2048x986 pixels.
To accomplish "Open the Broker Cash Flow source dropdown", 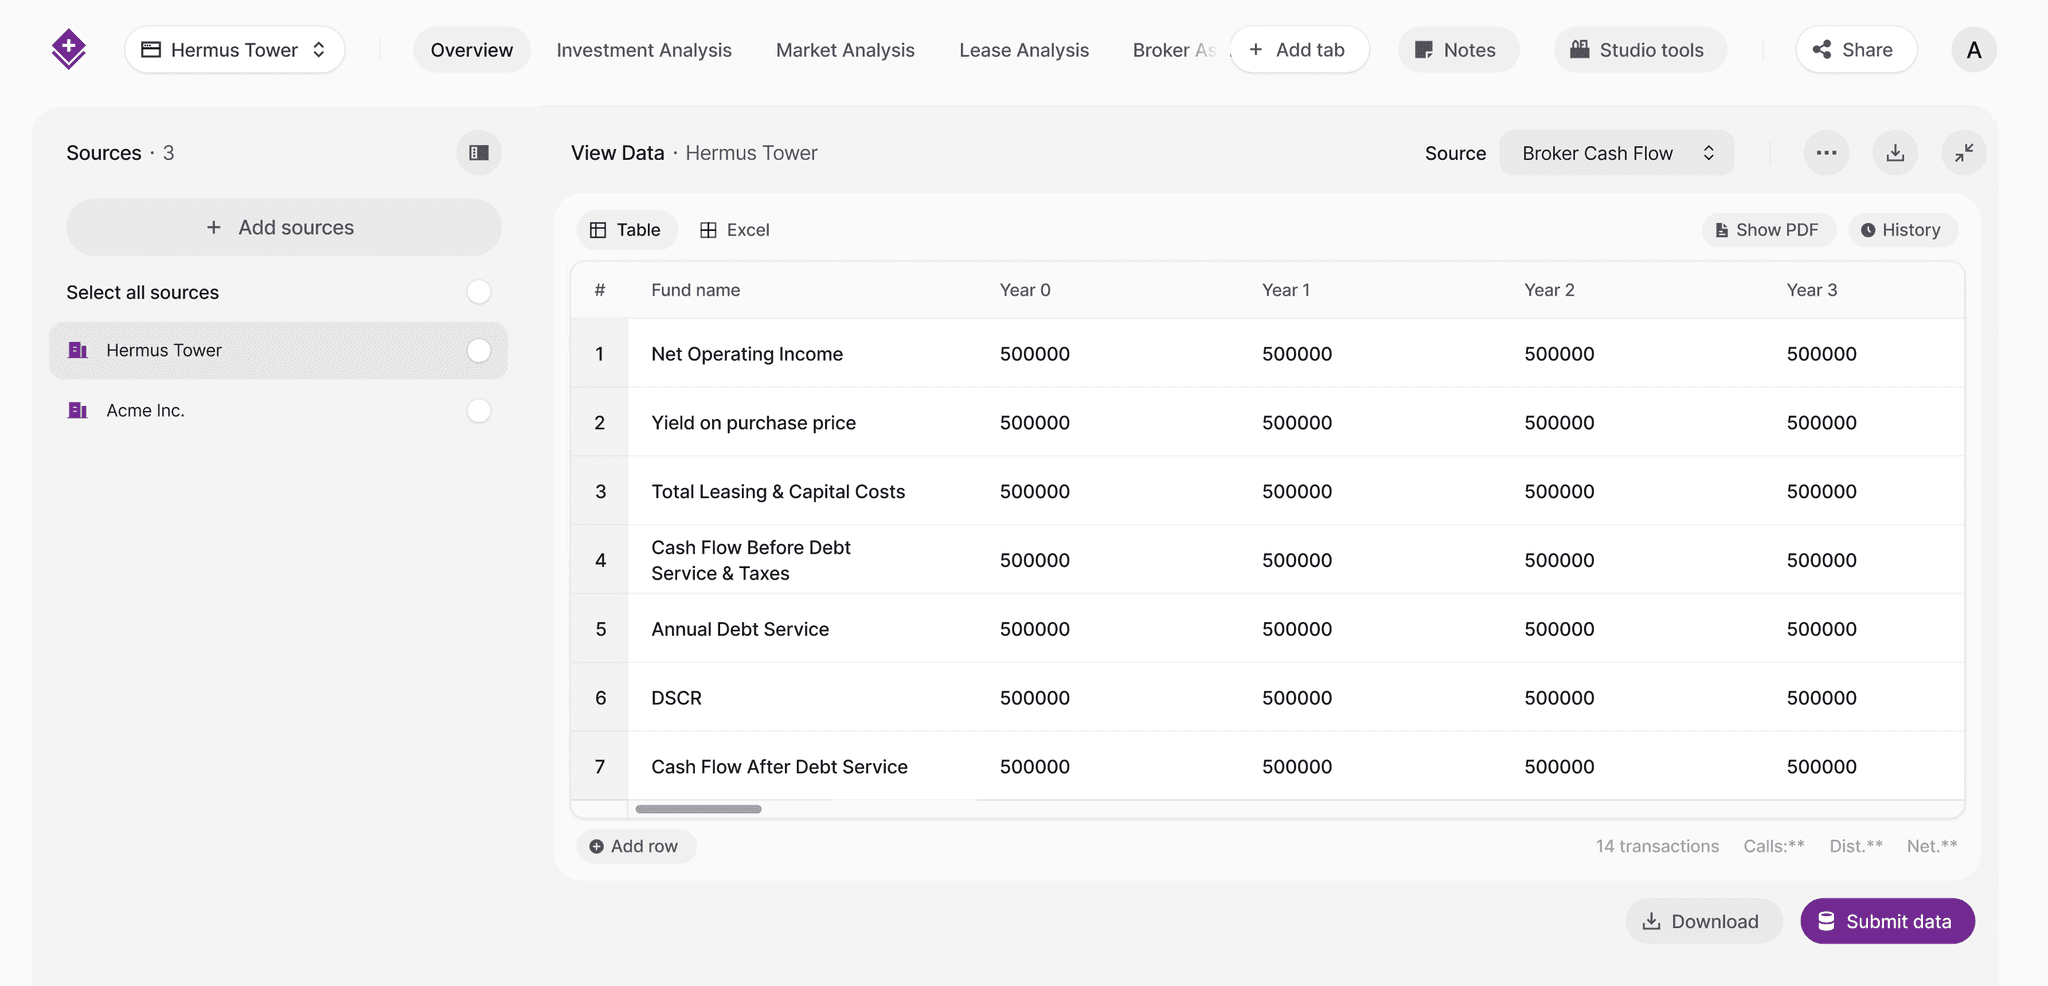I will pos(1616,152).
